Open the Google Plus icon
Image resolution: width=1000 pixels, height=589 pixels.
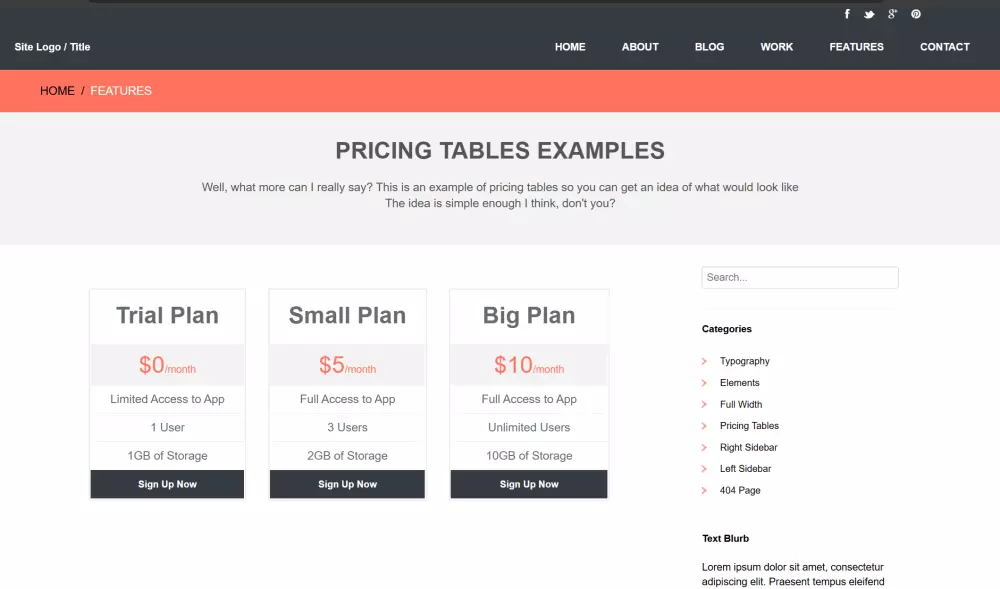[x=892, y=14]
